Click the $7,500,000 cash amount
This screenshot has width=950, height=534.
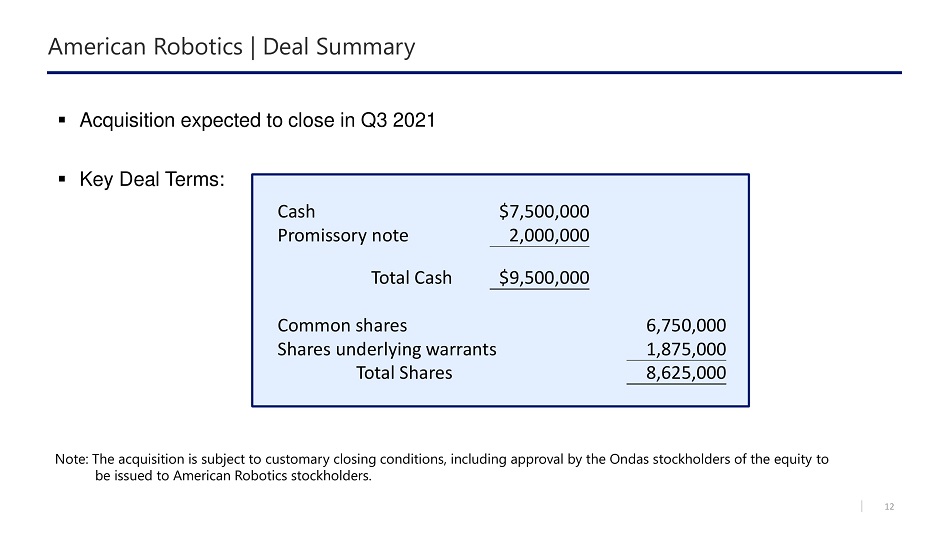(543, 212)
